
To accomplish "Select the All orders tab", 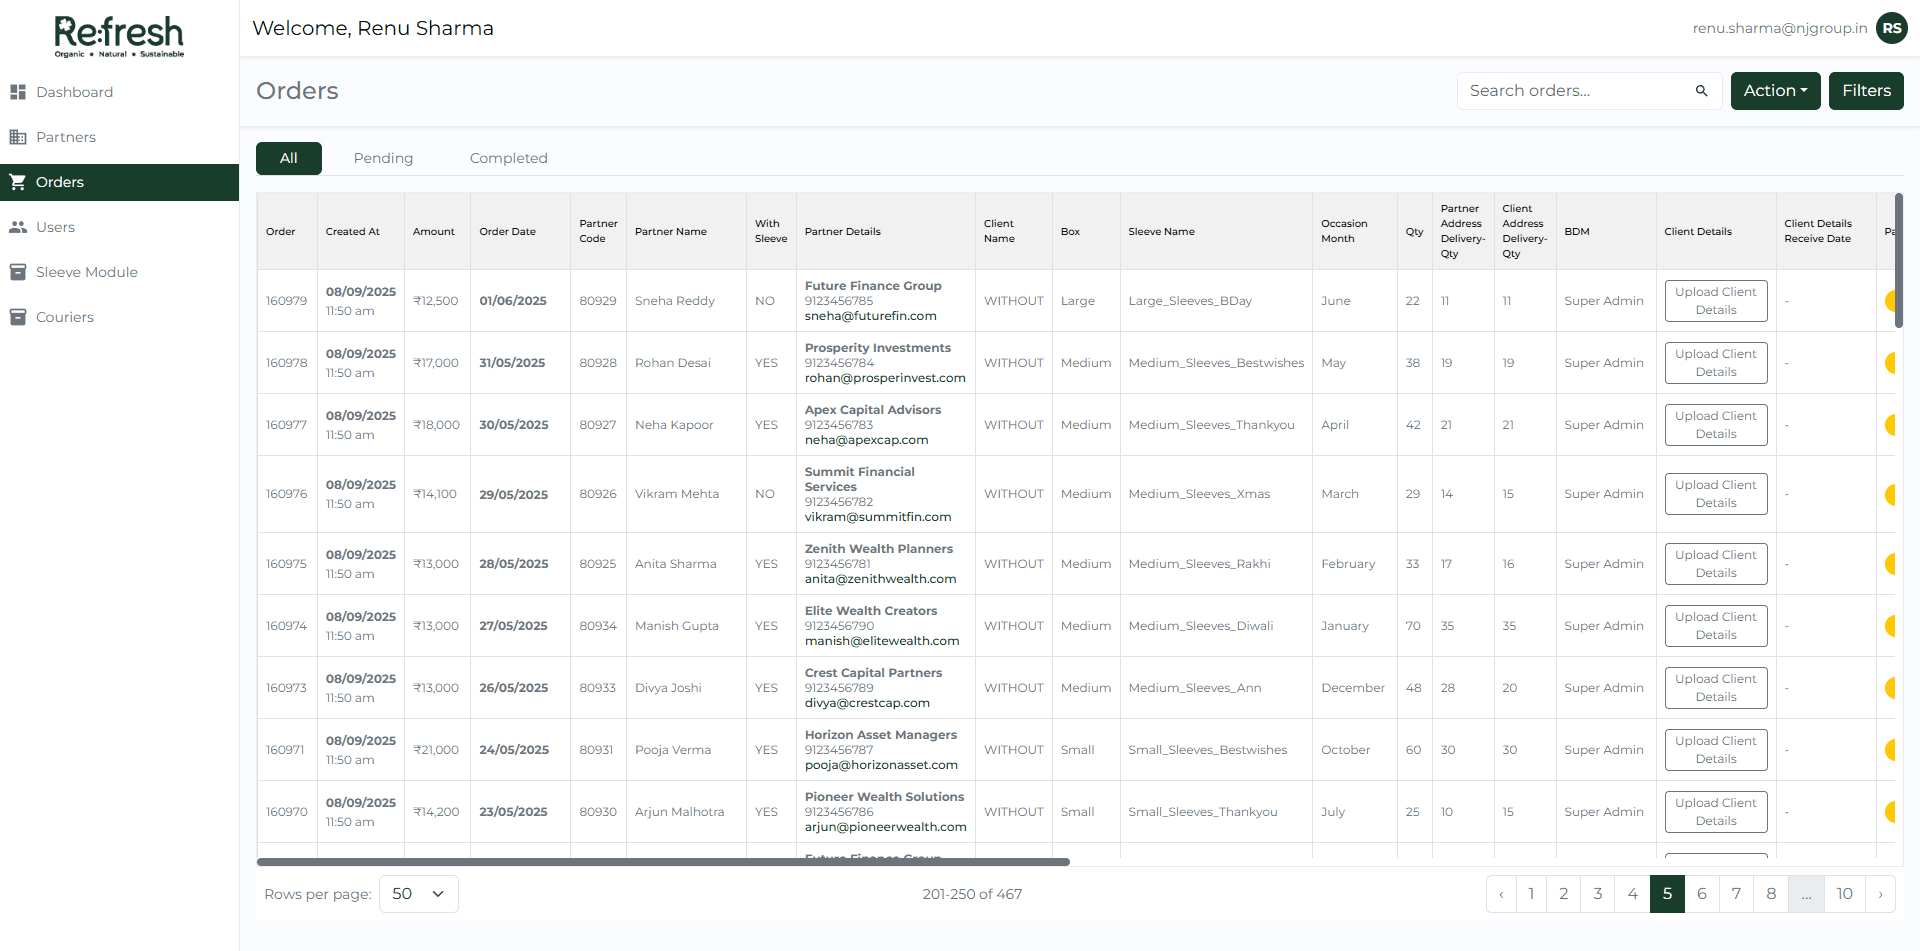I will pyautogui.click(x=289, y=158).
